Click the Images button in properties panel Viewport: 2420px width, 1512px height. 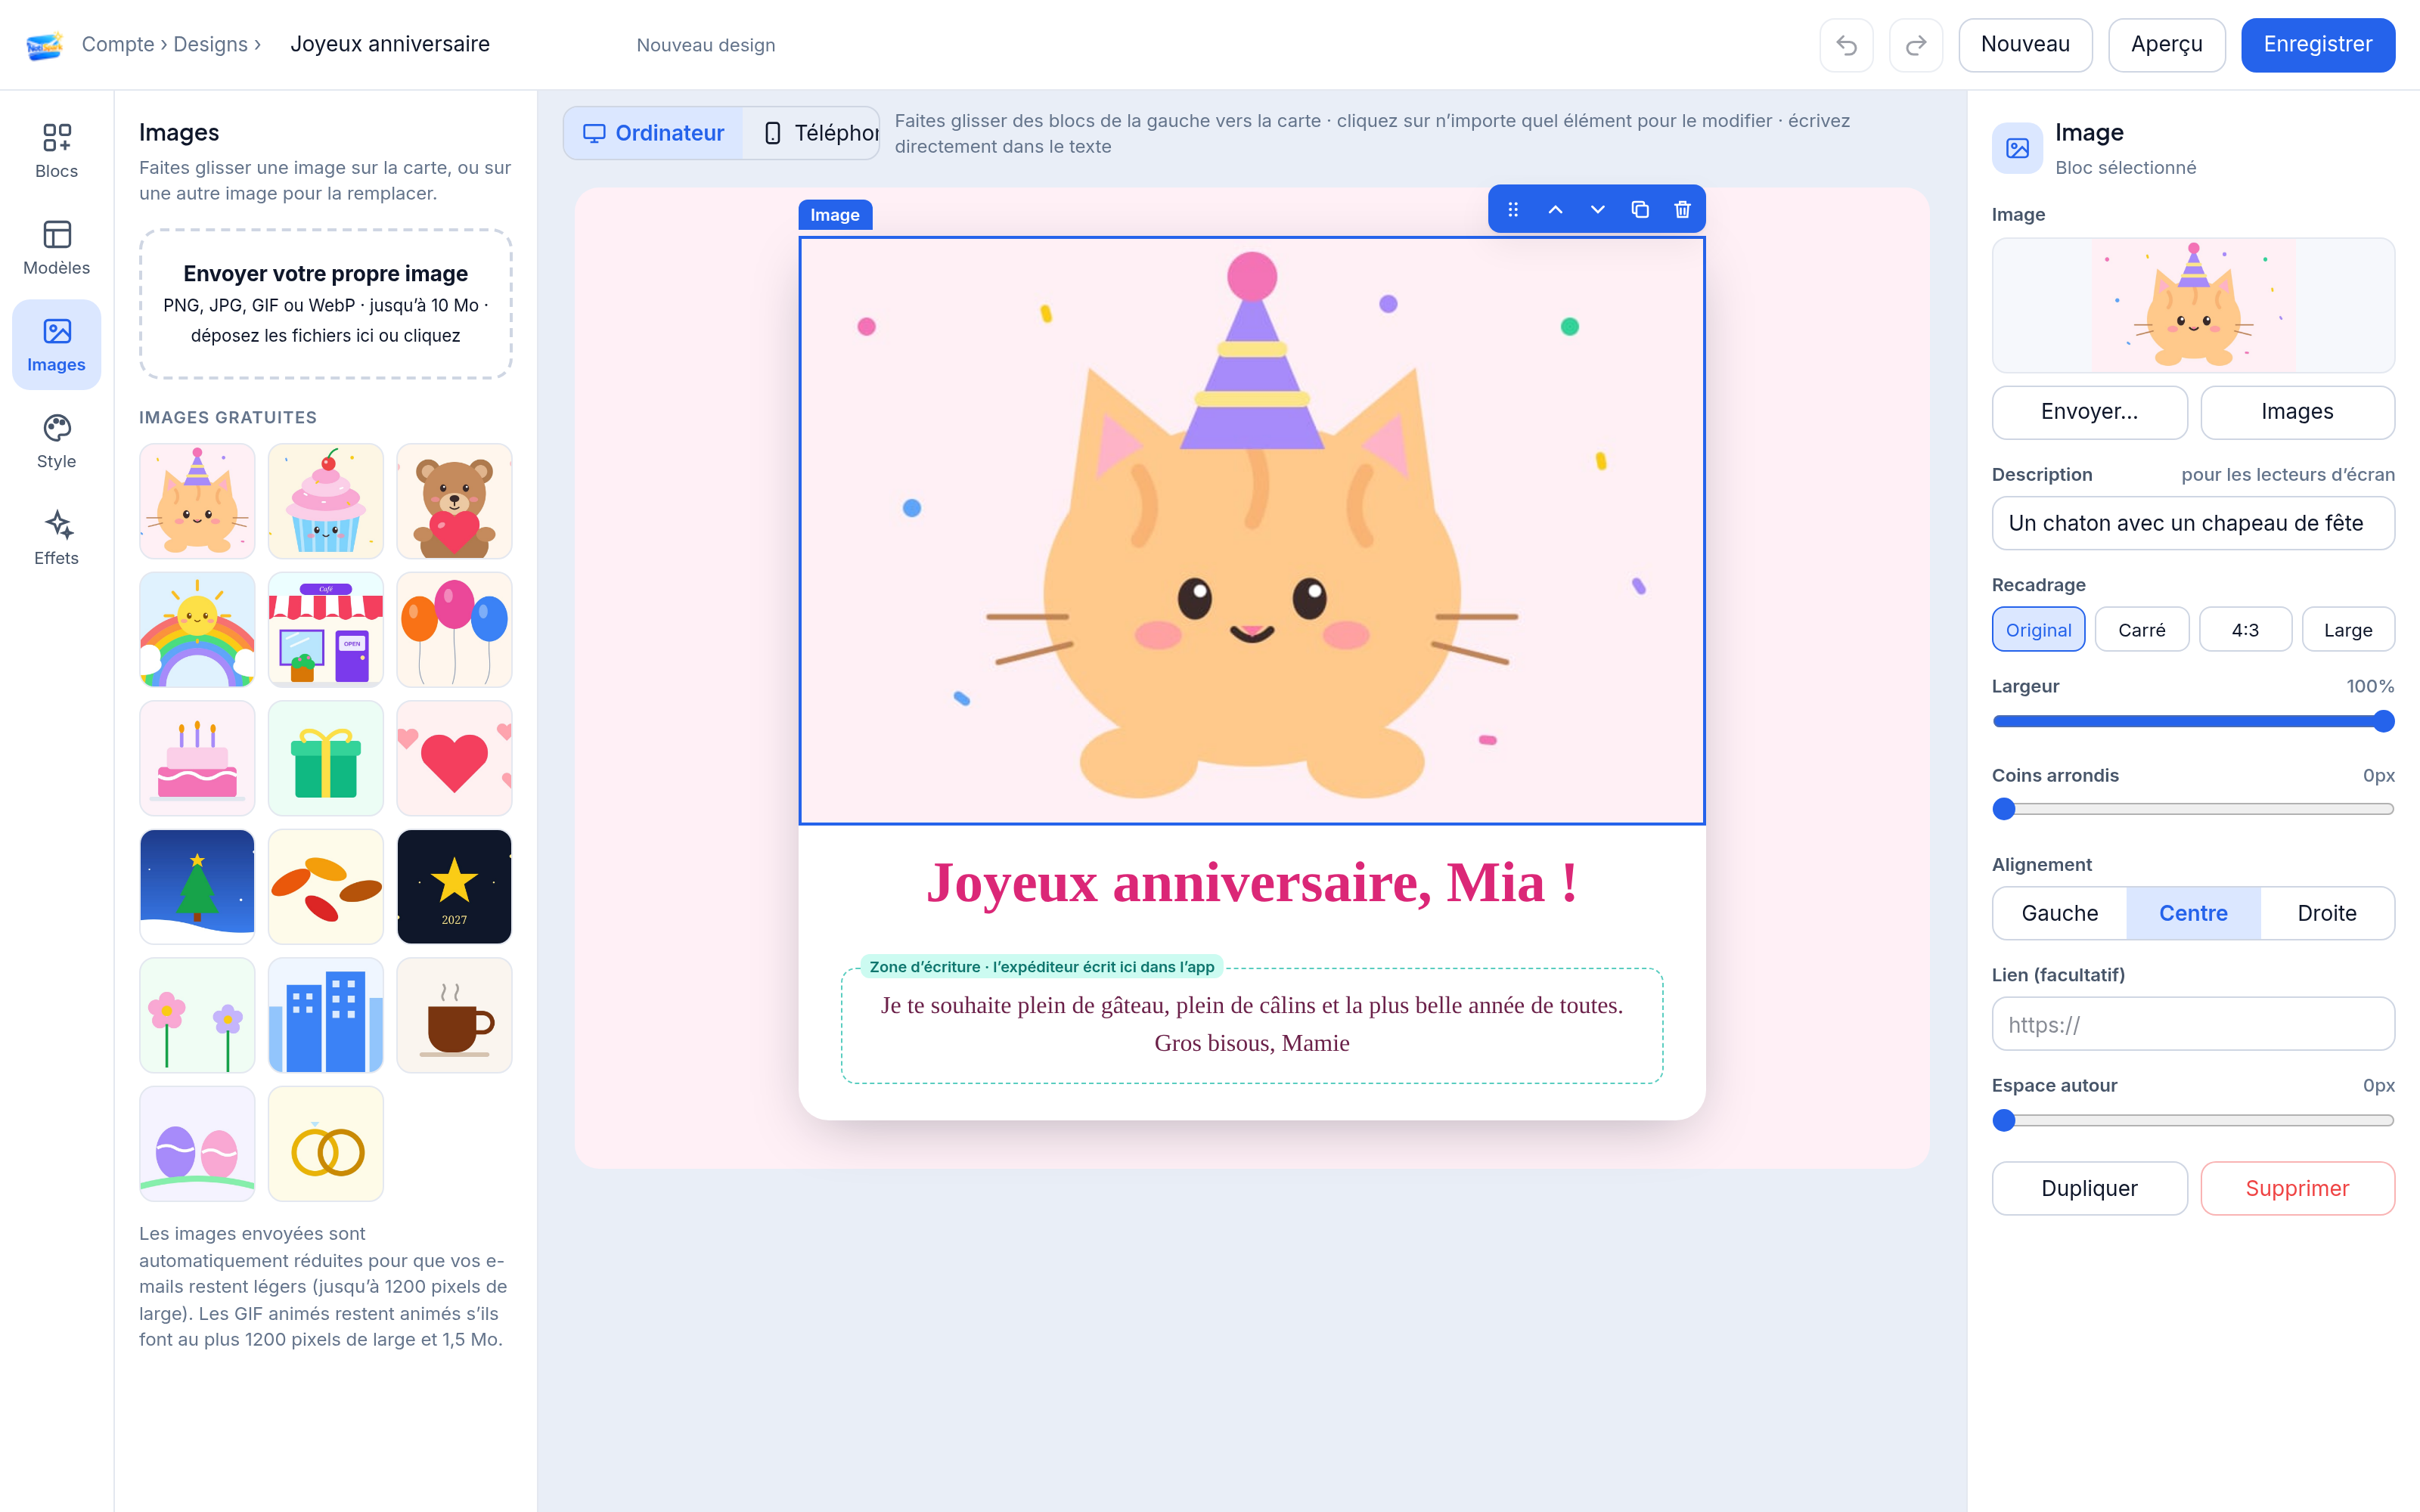[x=2297, y=412]
